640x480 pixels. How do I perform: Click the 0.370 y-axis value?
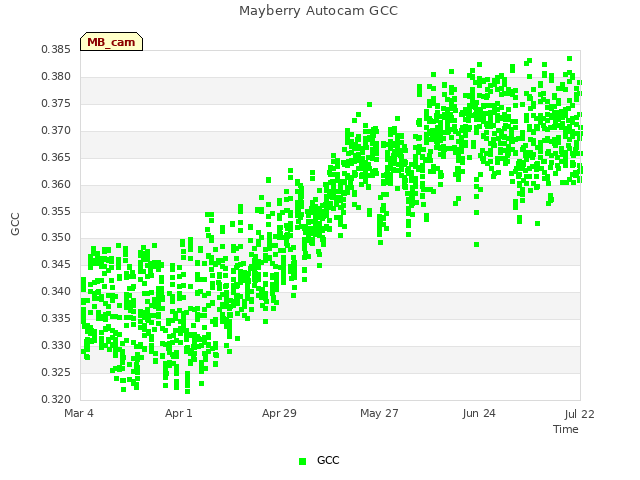pos(56,131)
